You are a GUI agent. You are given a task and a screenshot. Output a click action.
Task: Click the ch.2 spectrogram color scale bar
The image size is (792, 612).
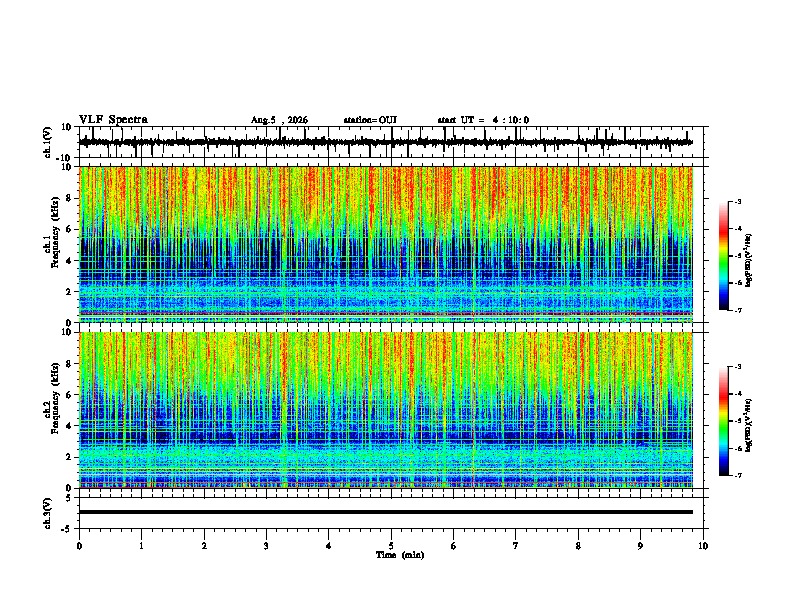point(723,421)
